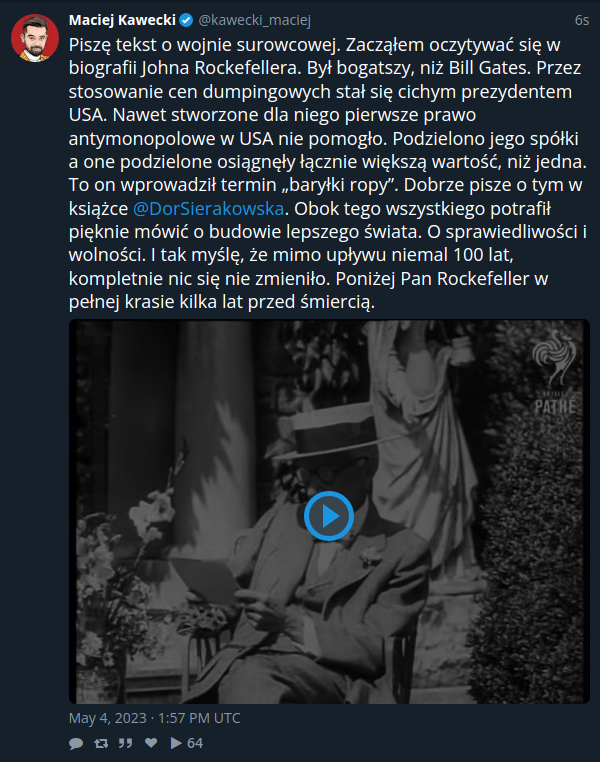600x762 pixels.
Task: Click the retweet arrows icon
Action: [x=101, y=743]
